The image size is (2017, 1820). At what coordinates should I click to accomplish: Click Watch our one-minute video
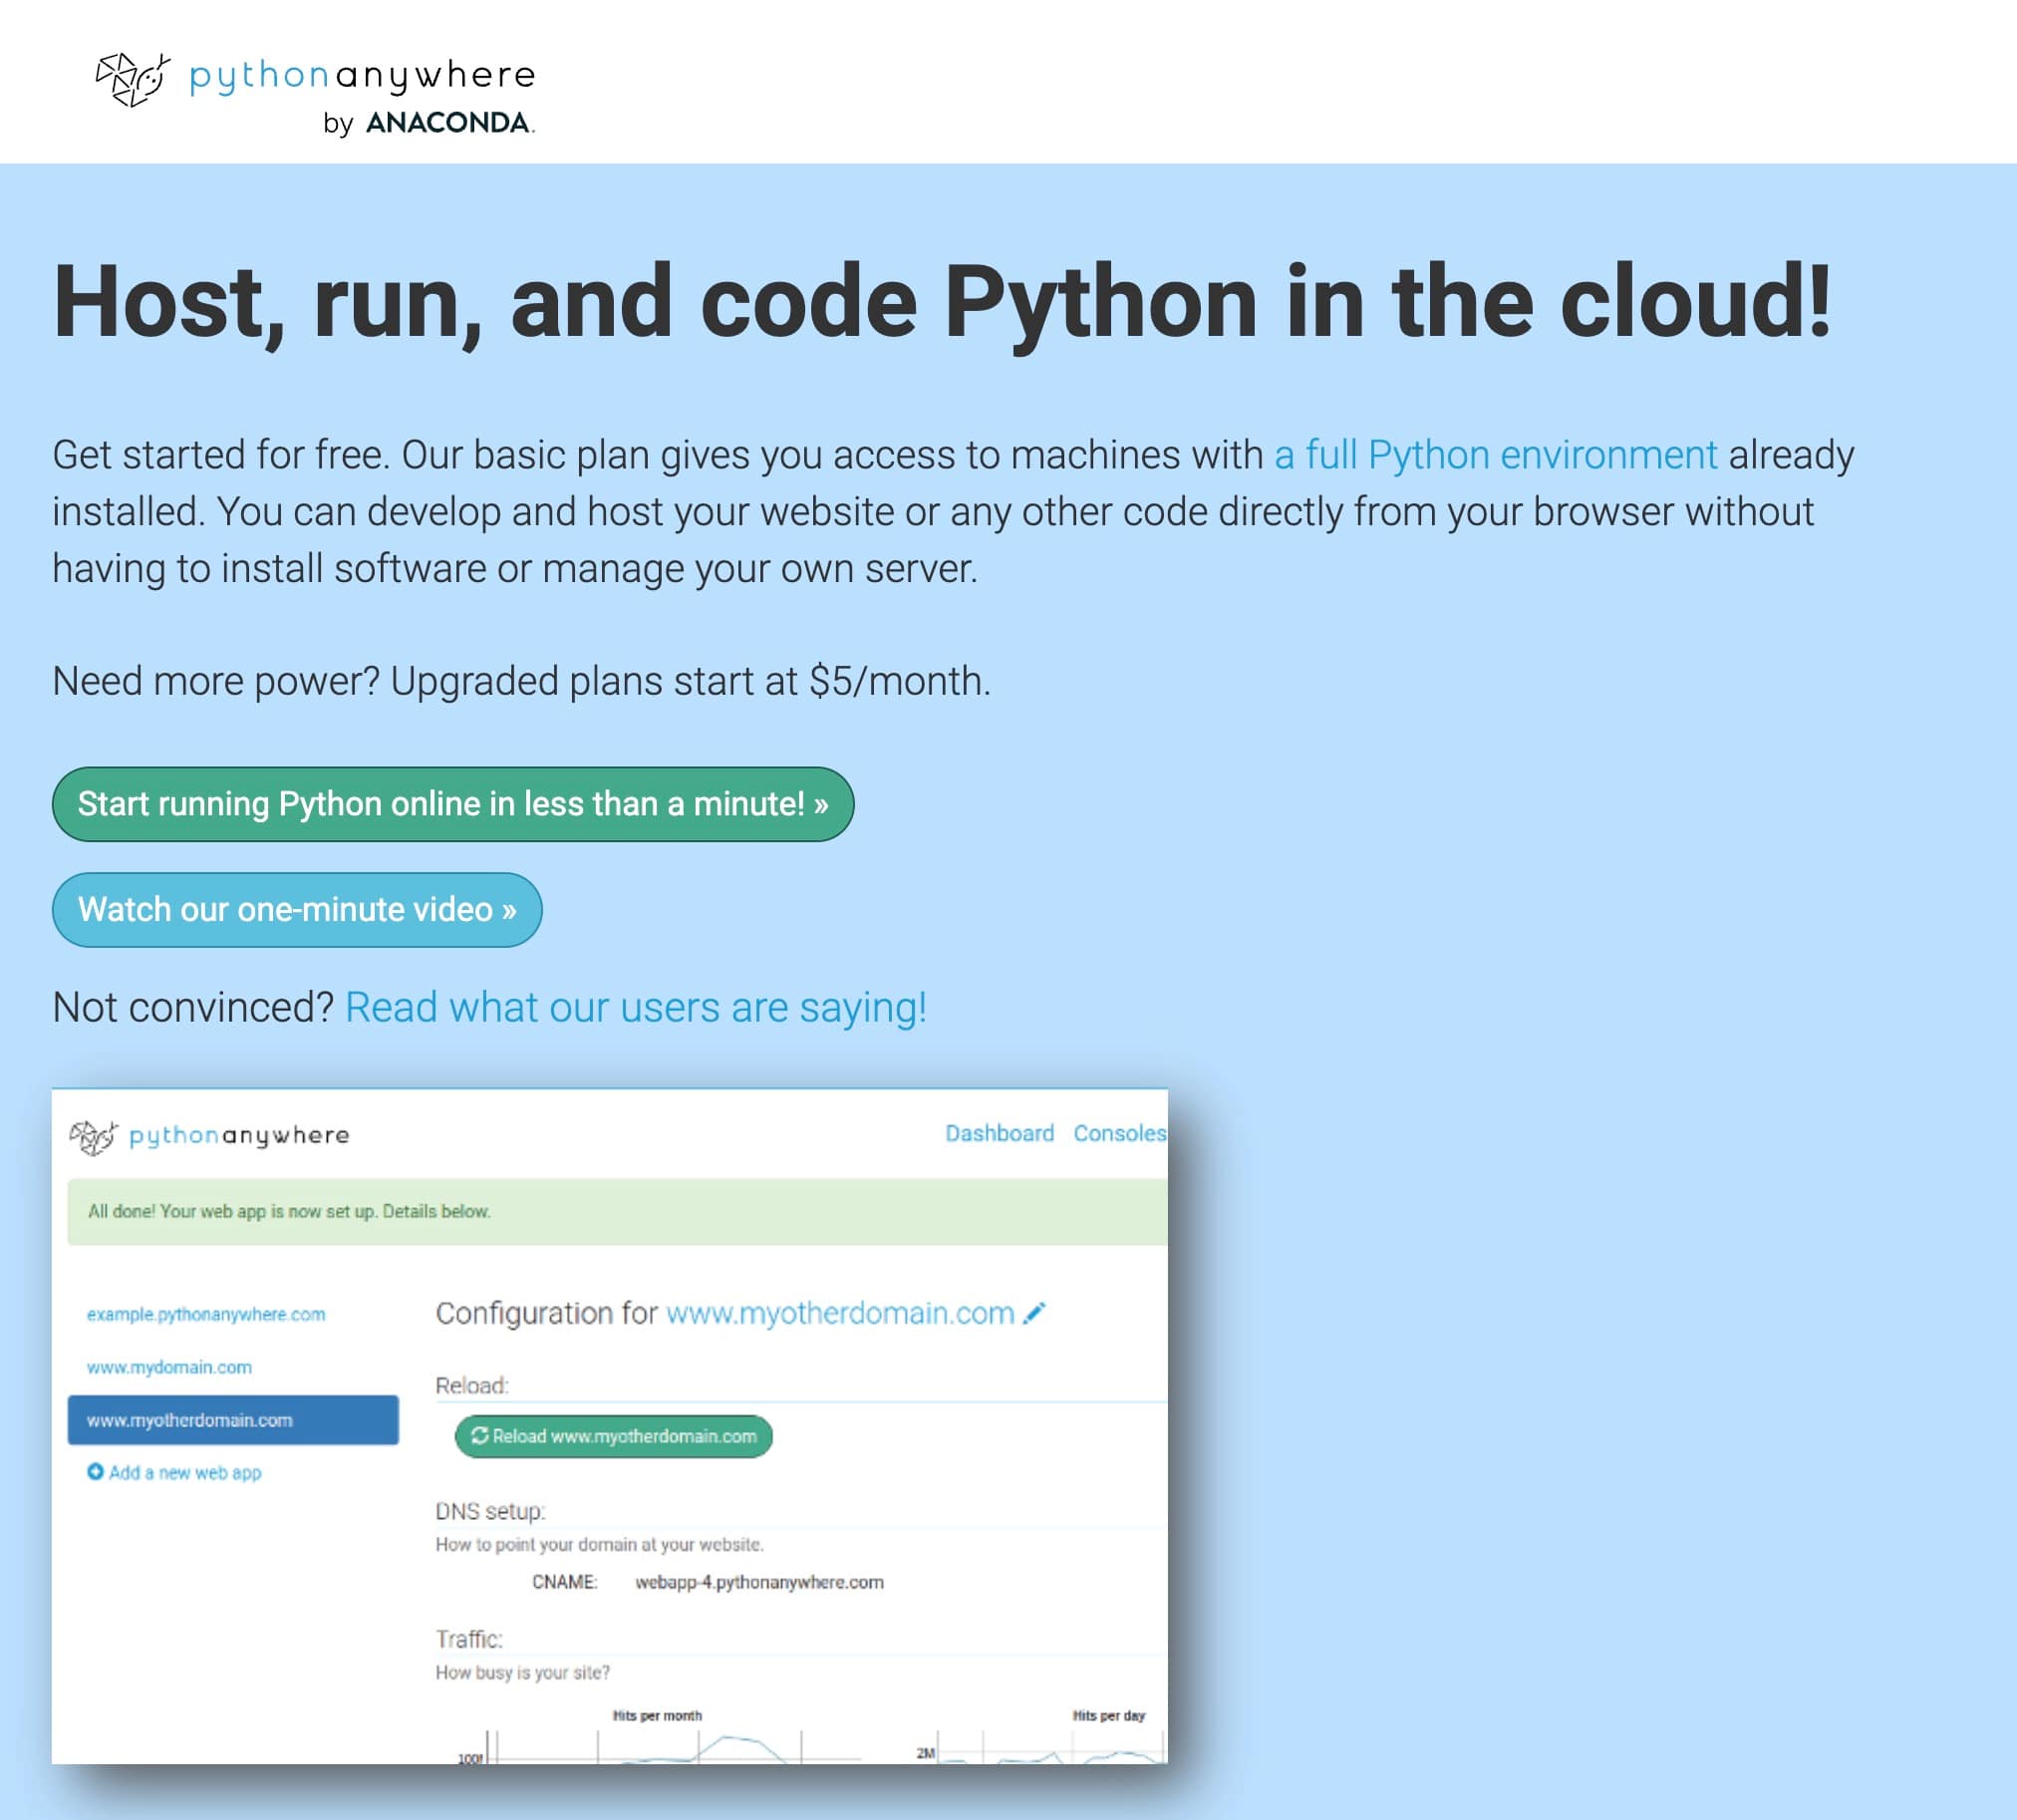click(297, 909)
